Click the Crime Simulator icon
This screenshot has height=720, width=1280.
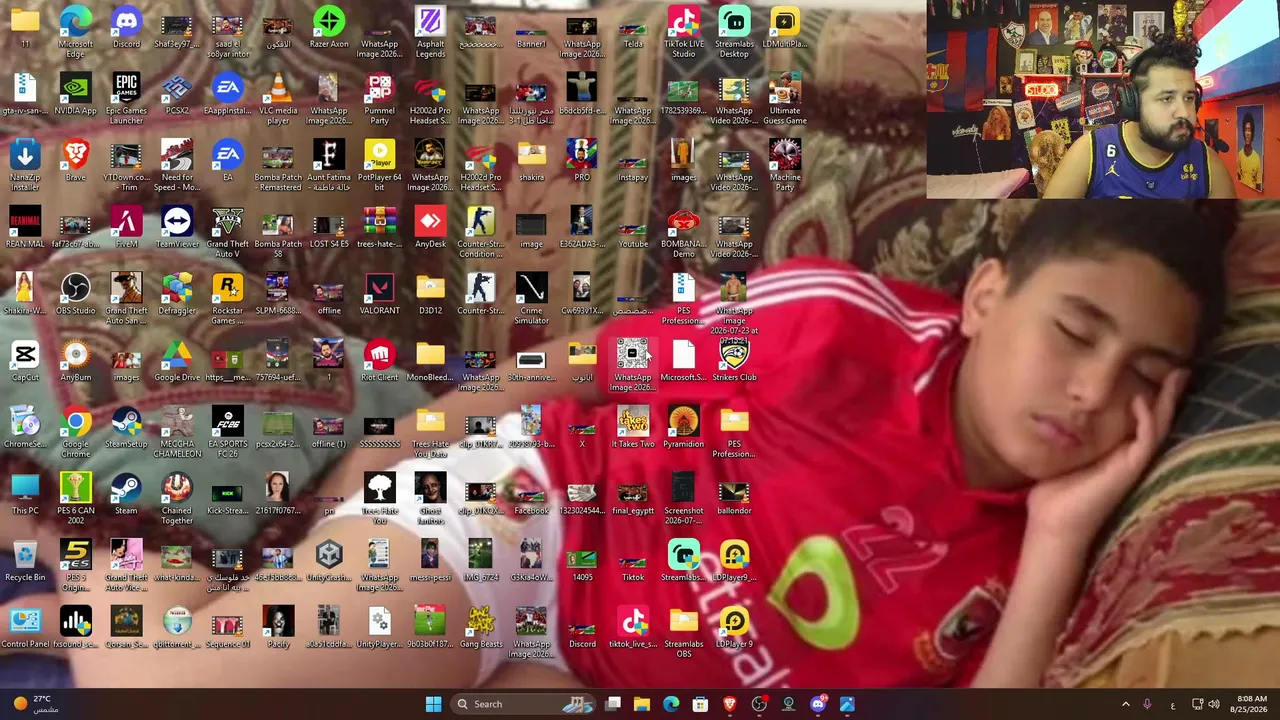pos(531,298)
